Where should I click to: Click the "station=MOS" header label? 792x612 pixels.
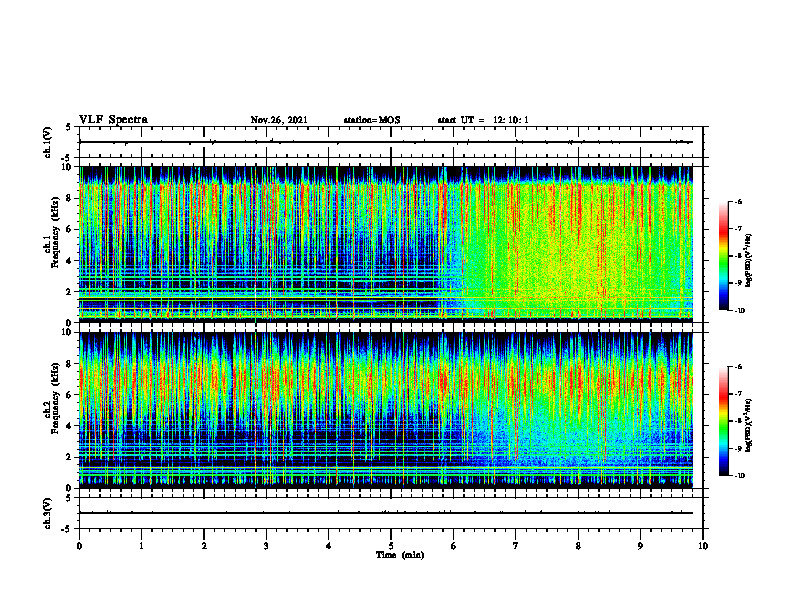[372, 120]
